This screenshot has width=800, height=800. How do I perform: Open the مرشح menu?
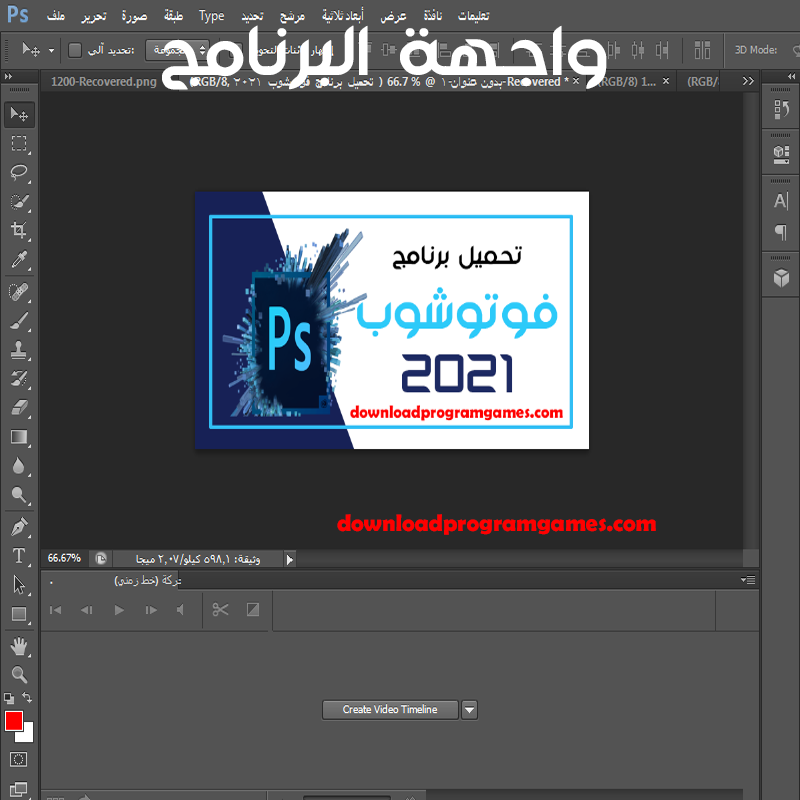292,16
